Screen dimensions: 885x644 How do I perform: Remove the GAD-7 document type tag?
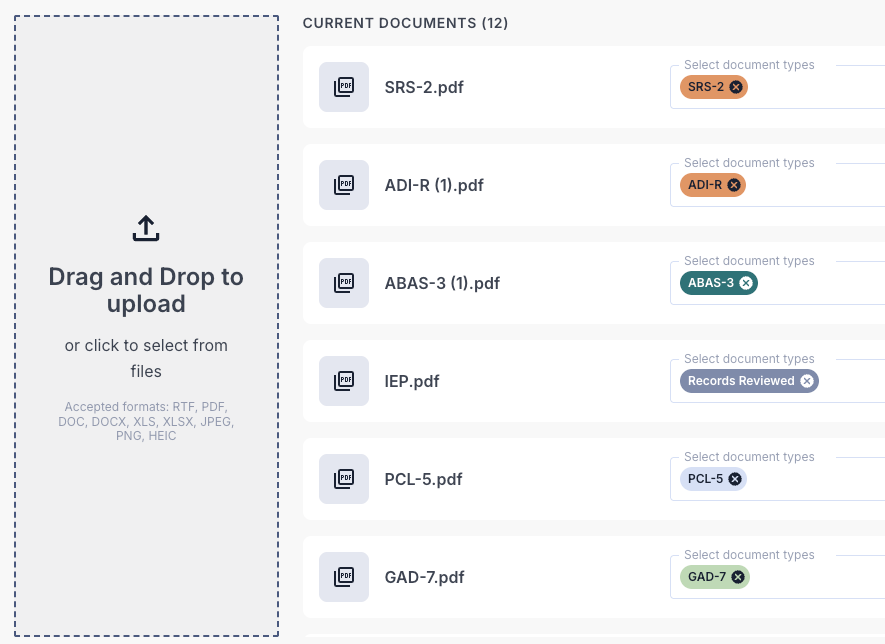[736, 577]
